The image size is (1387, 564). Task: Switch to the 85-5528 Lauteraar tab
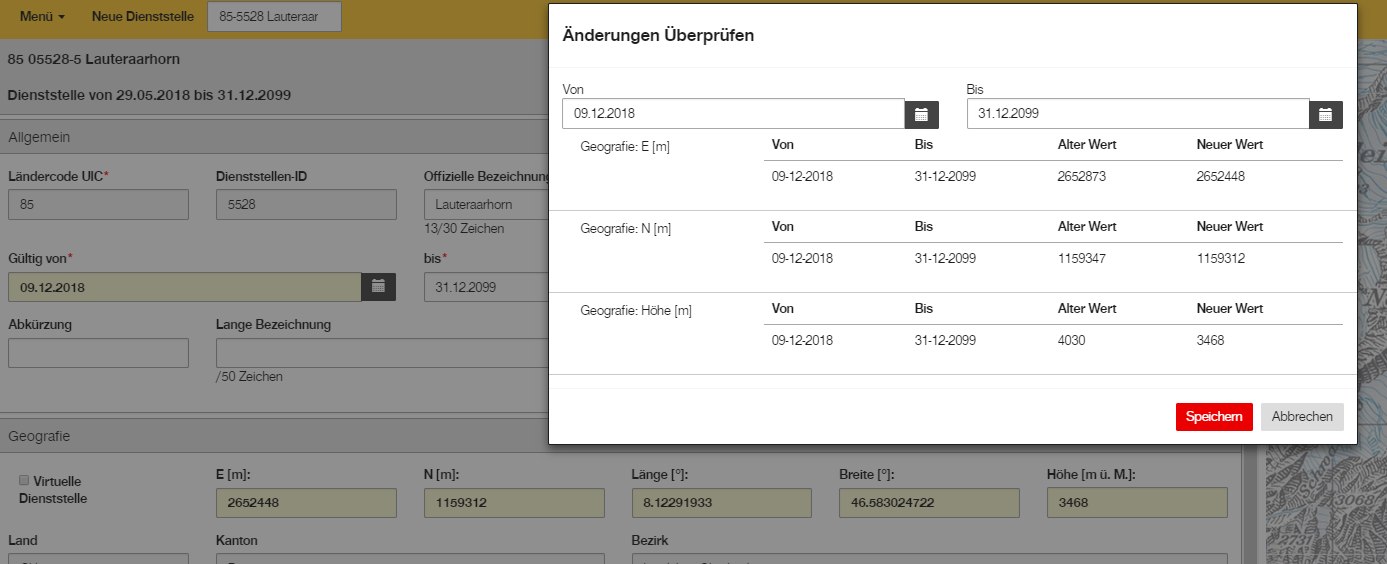click(x=274, y=17)
